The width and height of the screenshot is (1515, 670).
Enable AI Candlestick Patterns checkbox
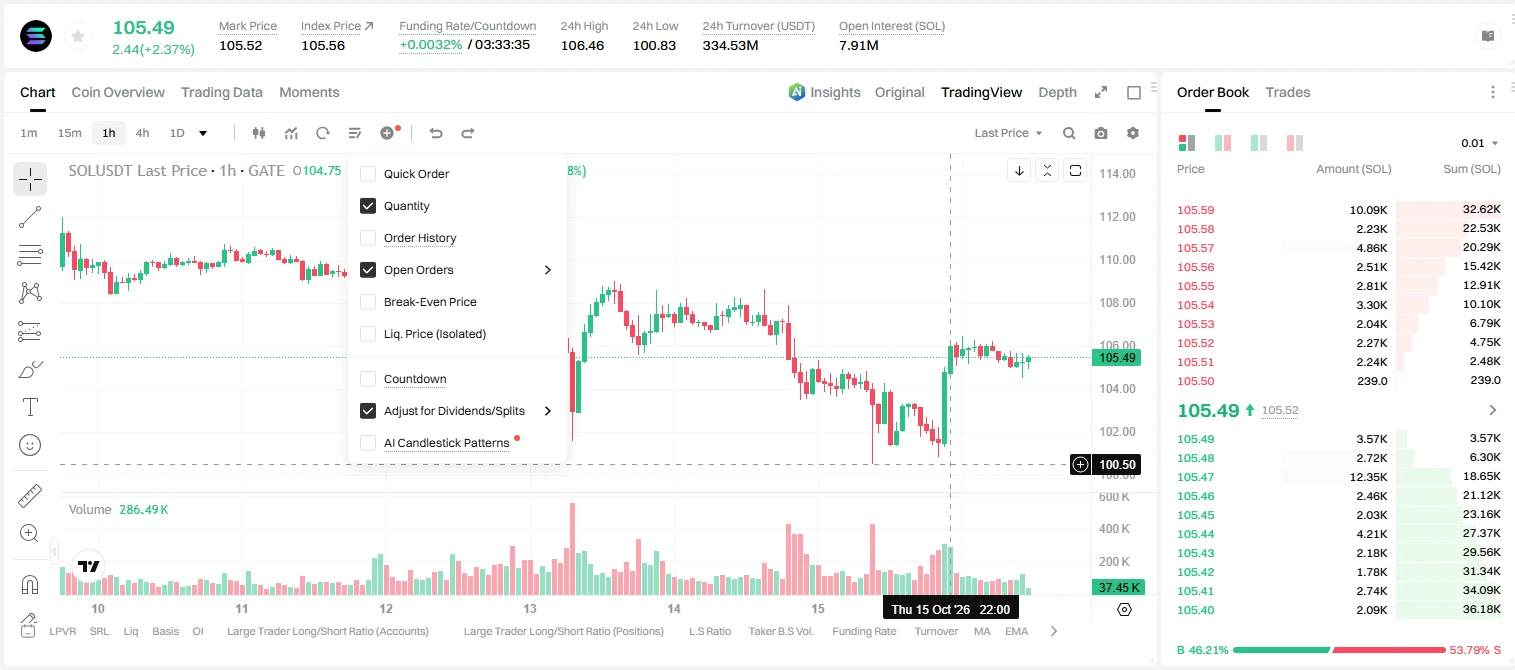[368, 443]
